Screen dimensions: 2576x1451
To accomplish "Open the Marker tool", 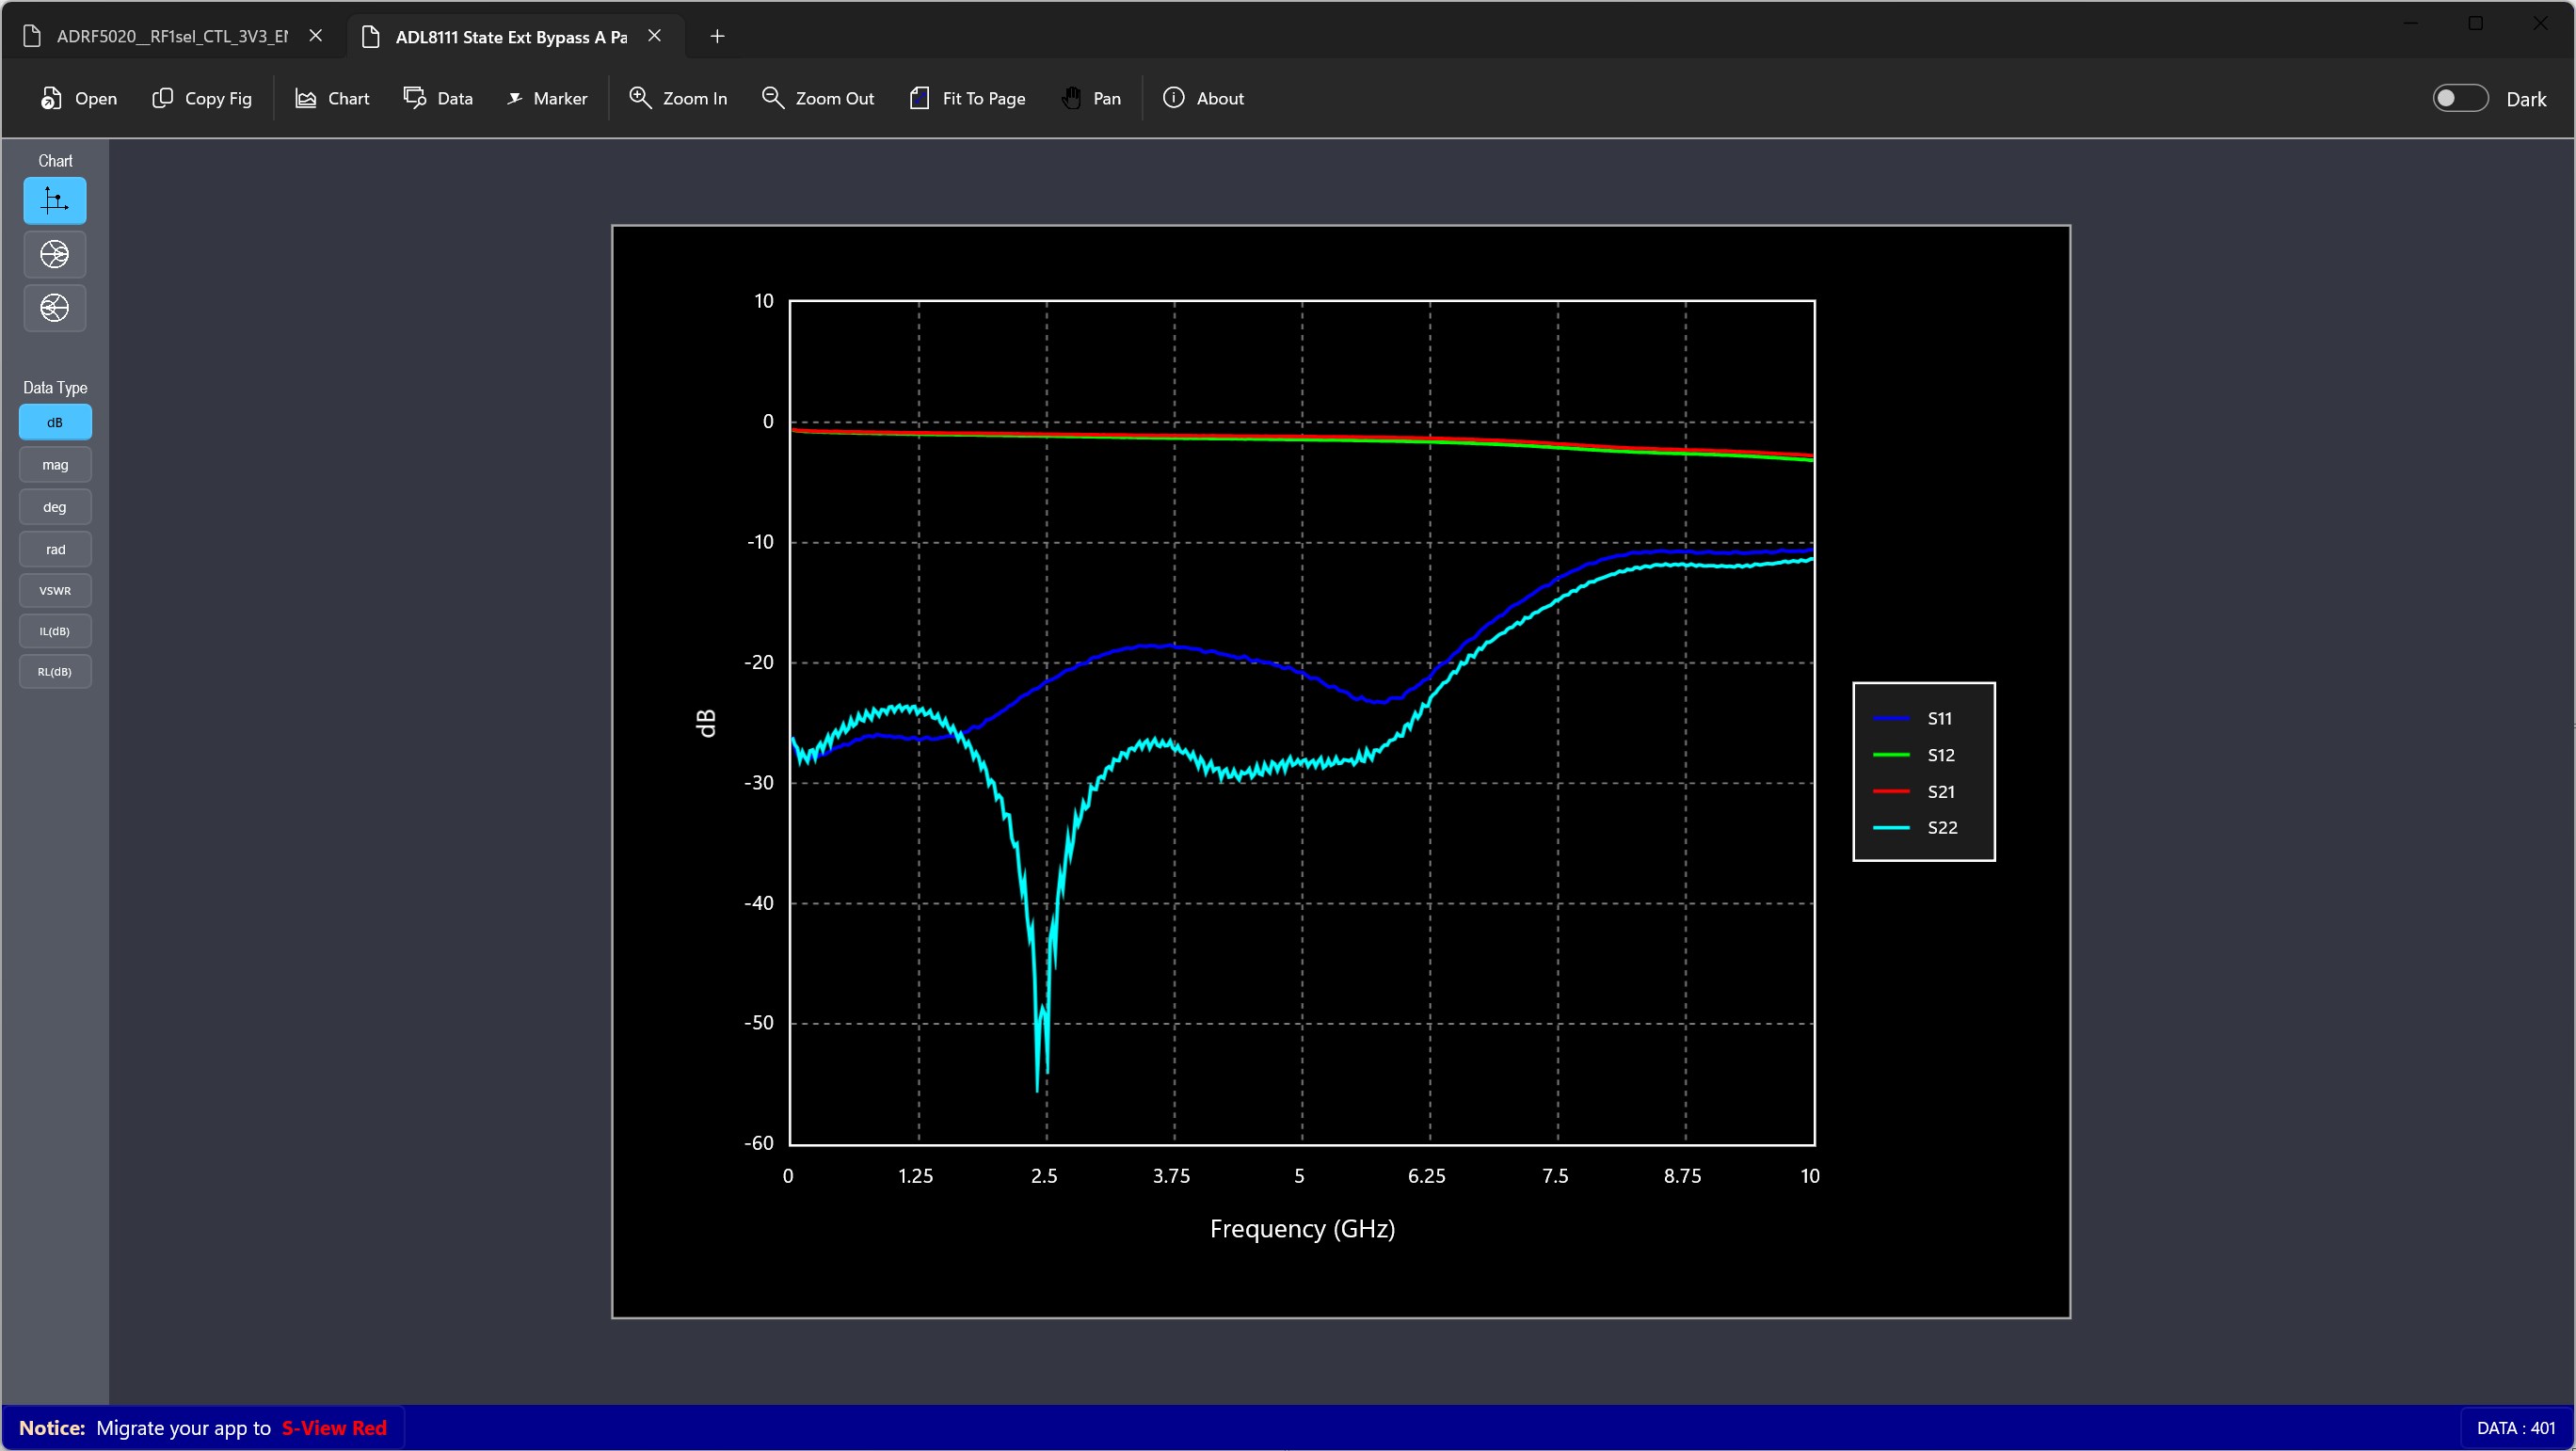I will point(547,98).
